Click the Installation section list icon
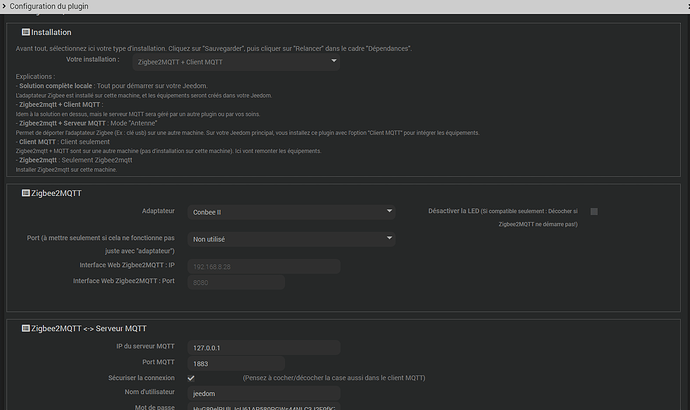690x410 pixels. 25,33
